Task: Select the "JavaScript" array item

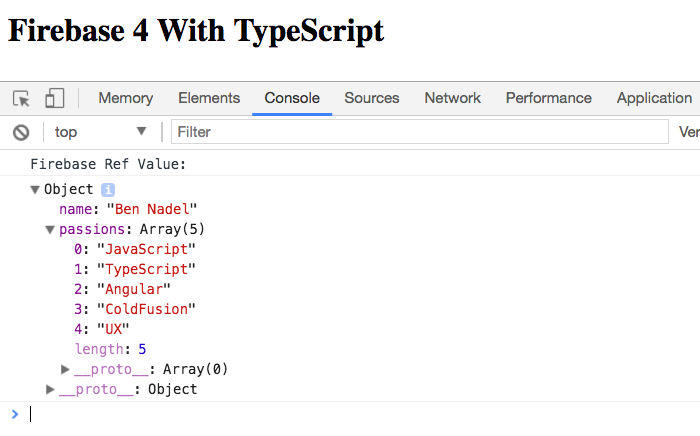Action: coord(135,249)
